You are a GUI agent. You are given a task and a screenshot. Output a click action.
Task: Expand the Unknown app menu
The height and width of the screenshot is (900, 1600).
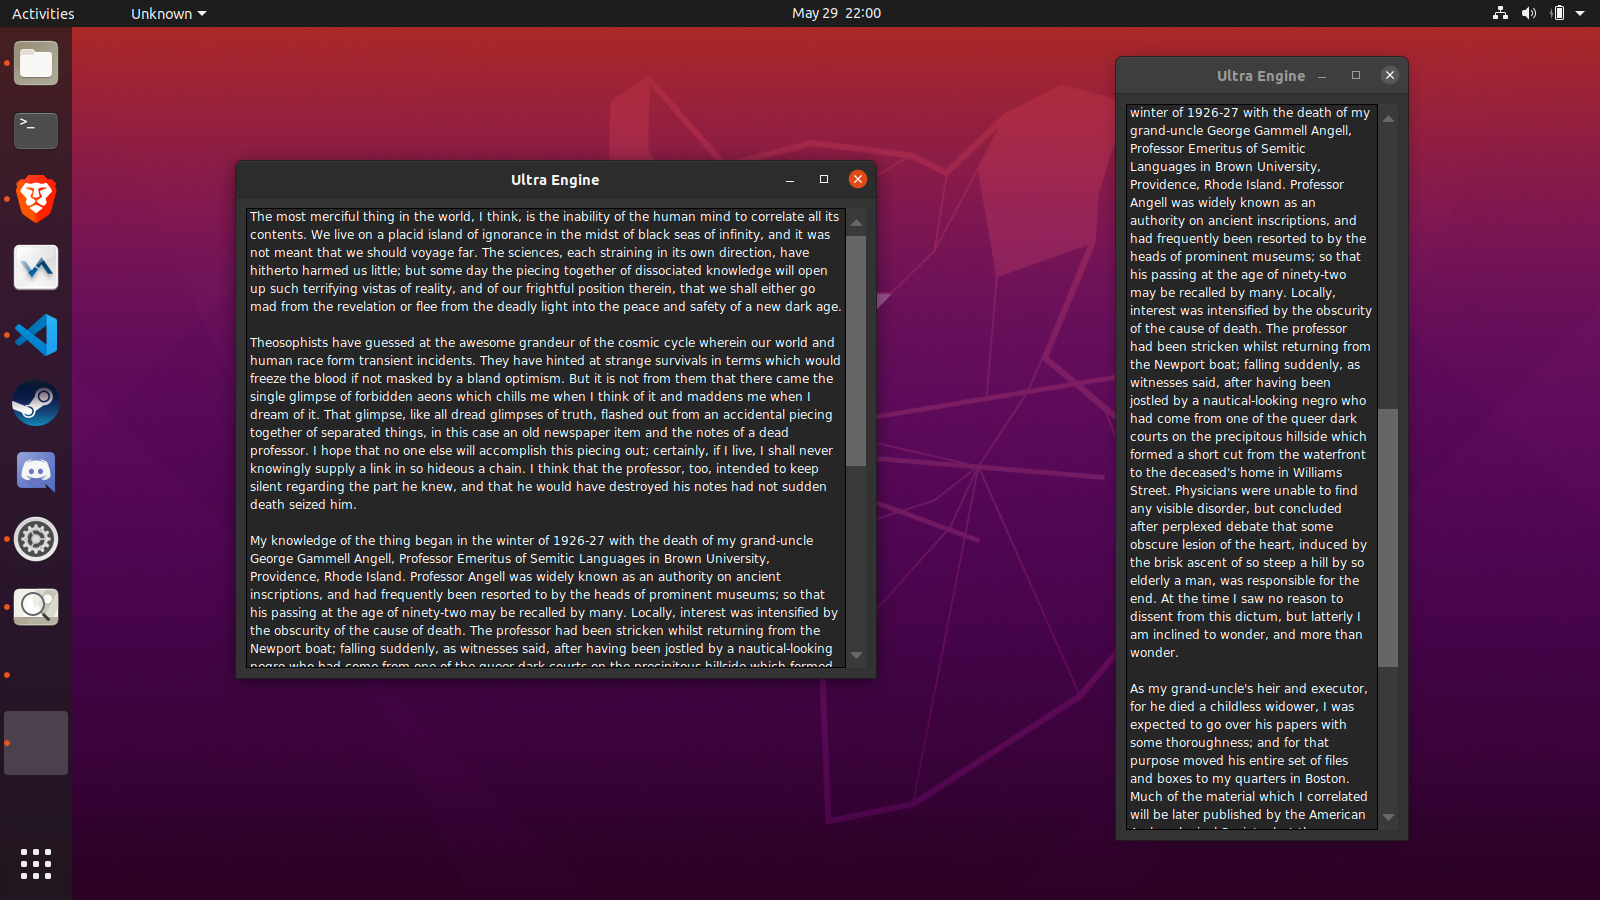[168, 14]
